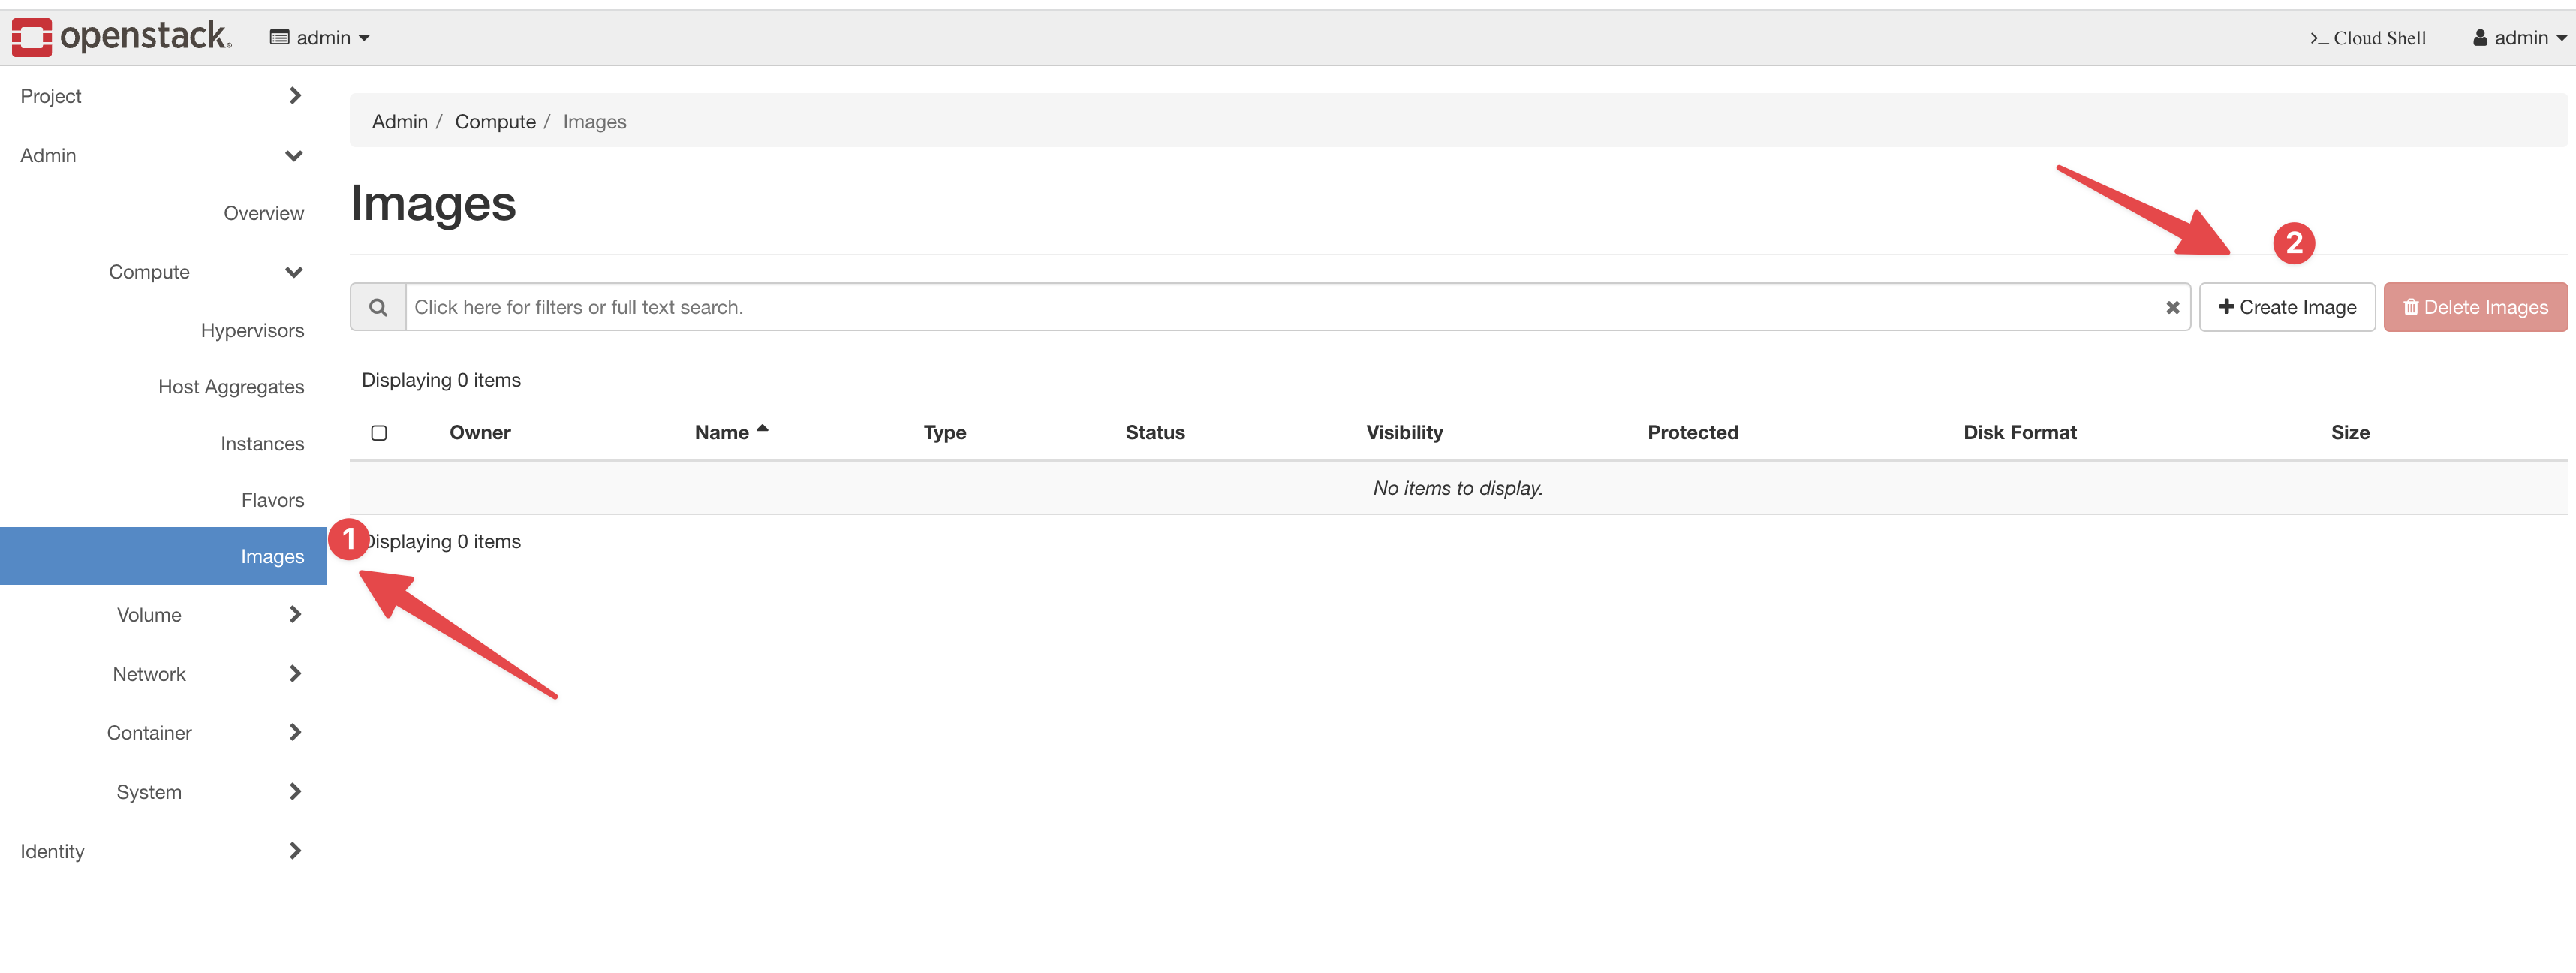Toggle the select-all checkbox in the table header

(x=379, y=432)
